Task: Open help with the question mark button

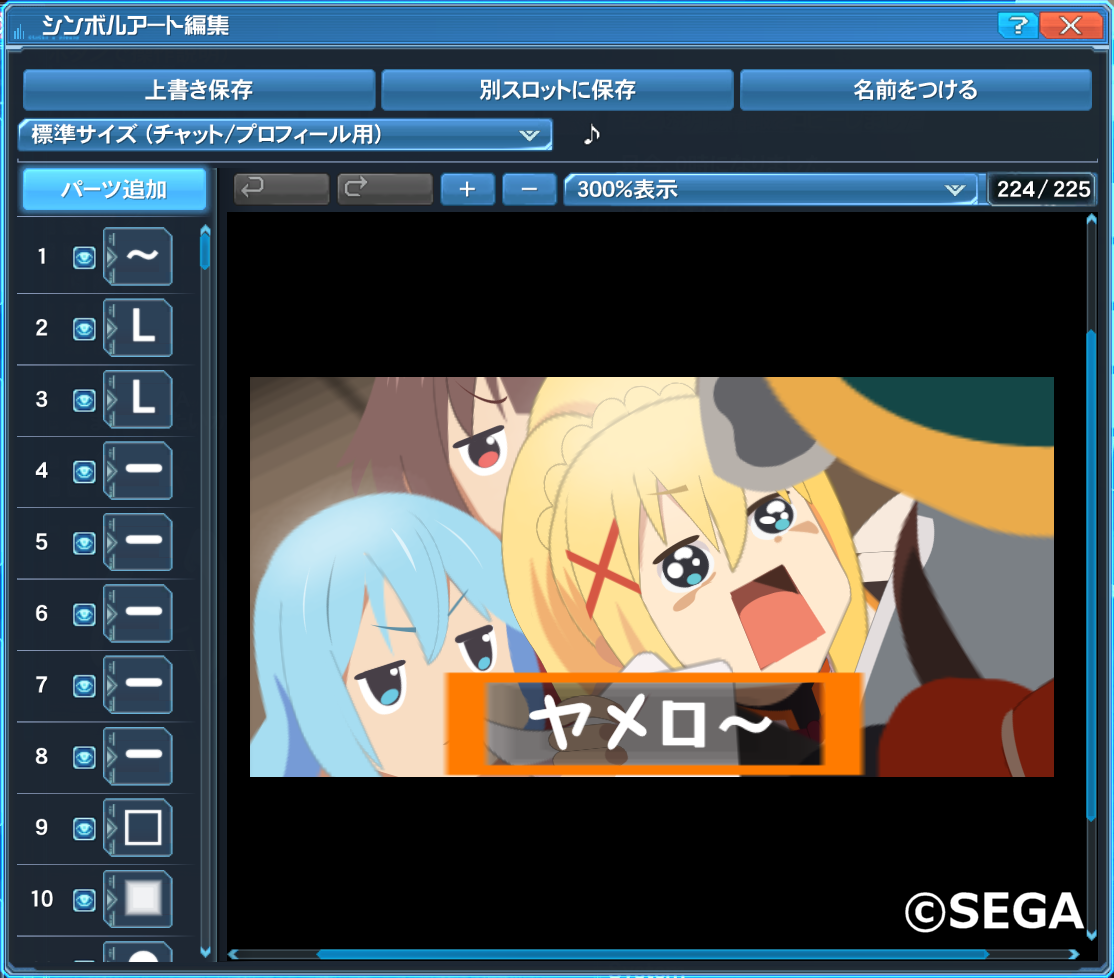Action: tap(1018, 26)
